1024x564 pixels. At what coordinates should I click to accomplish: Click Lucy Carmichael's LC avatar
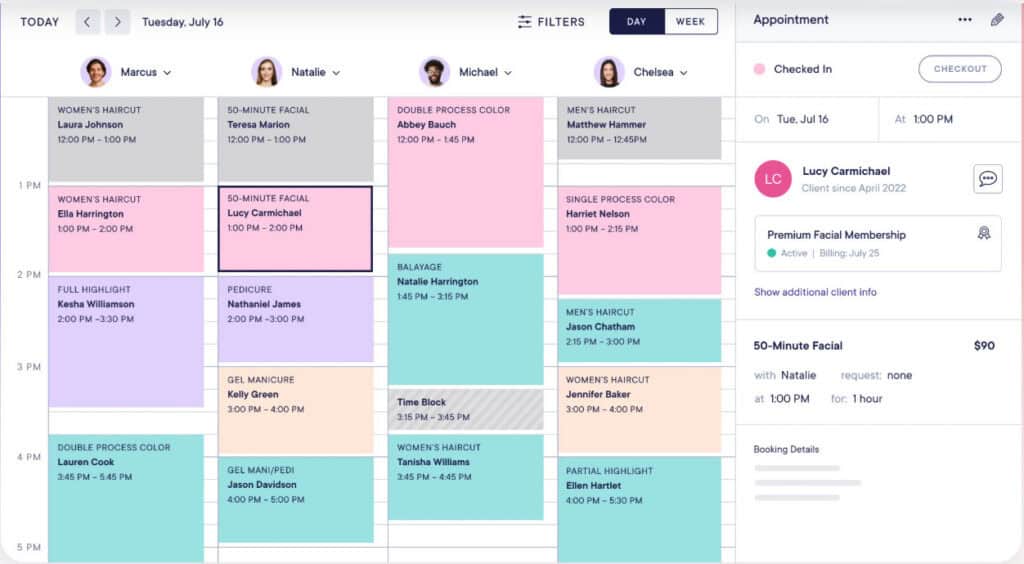(773, 178)
